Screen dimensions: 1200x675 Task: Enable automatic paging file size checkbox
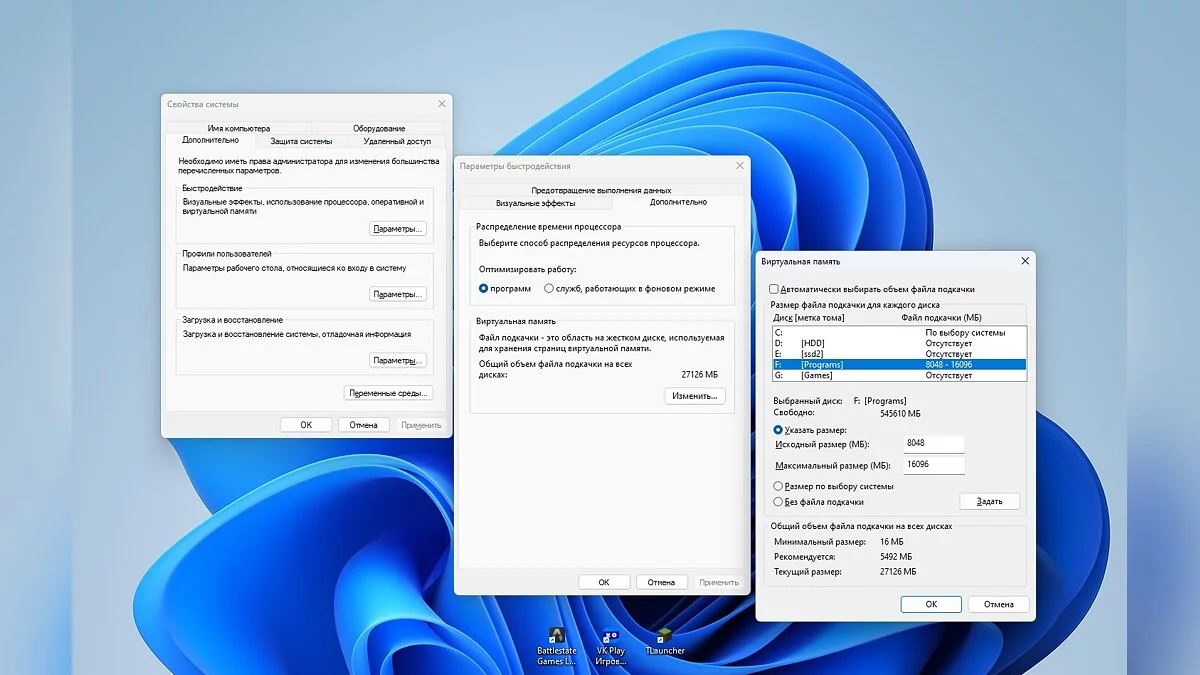click(x=774, y=289)
